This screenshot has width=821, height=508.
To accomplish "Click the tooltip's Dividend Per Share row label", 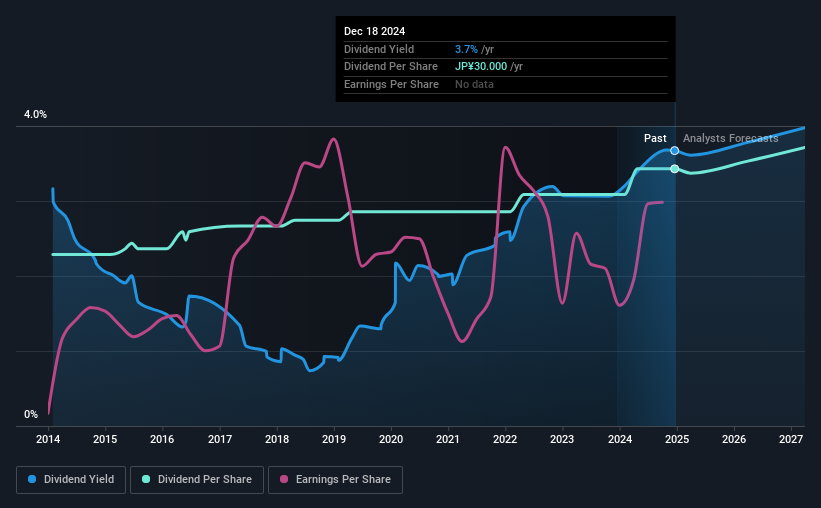I will [x=391, y=67].
